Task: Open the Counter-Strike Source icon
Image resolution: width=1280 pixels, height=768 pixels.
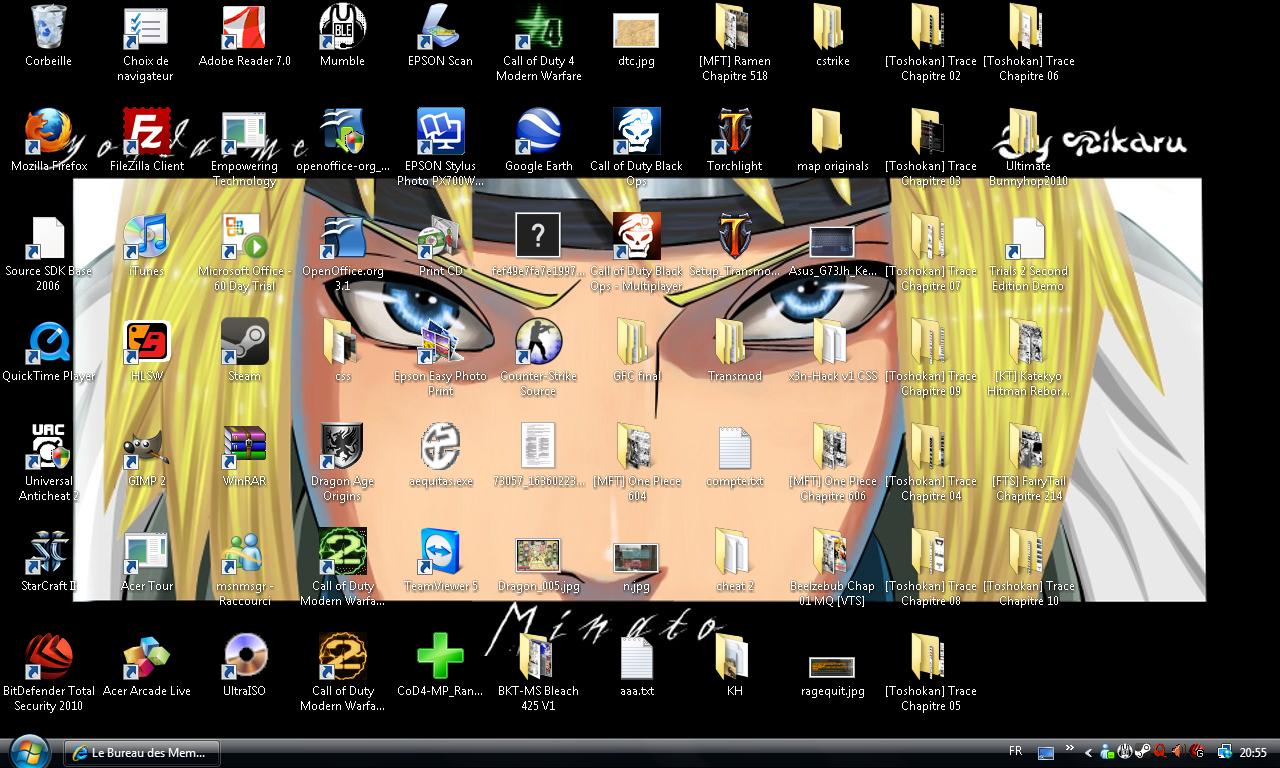Action: [538, 342]
